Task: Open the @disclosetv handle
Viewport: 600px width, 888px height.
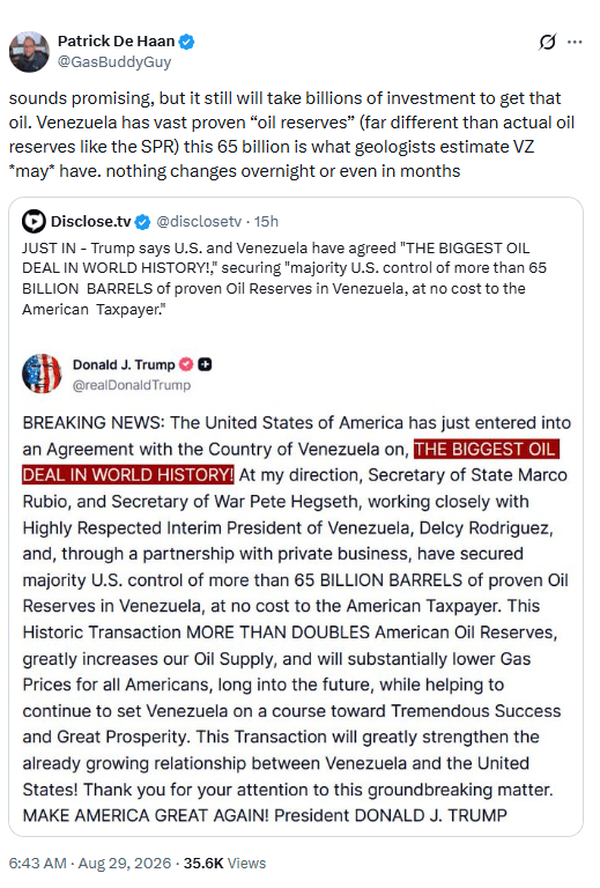Action: (x=199, y=221)
